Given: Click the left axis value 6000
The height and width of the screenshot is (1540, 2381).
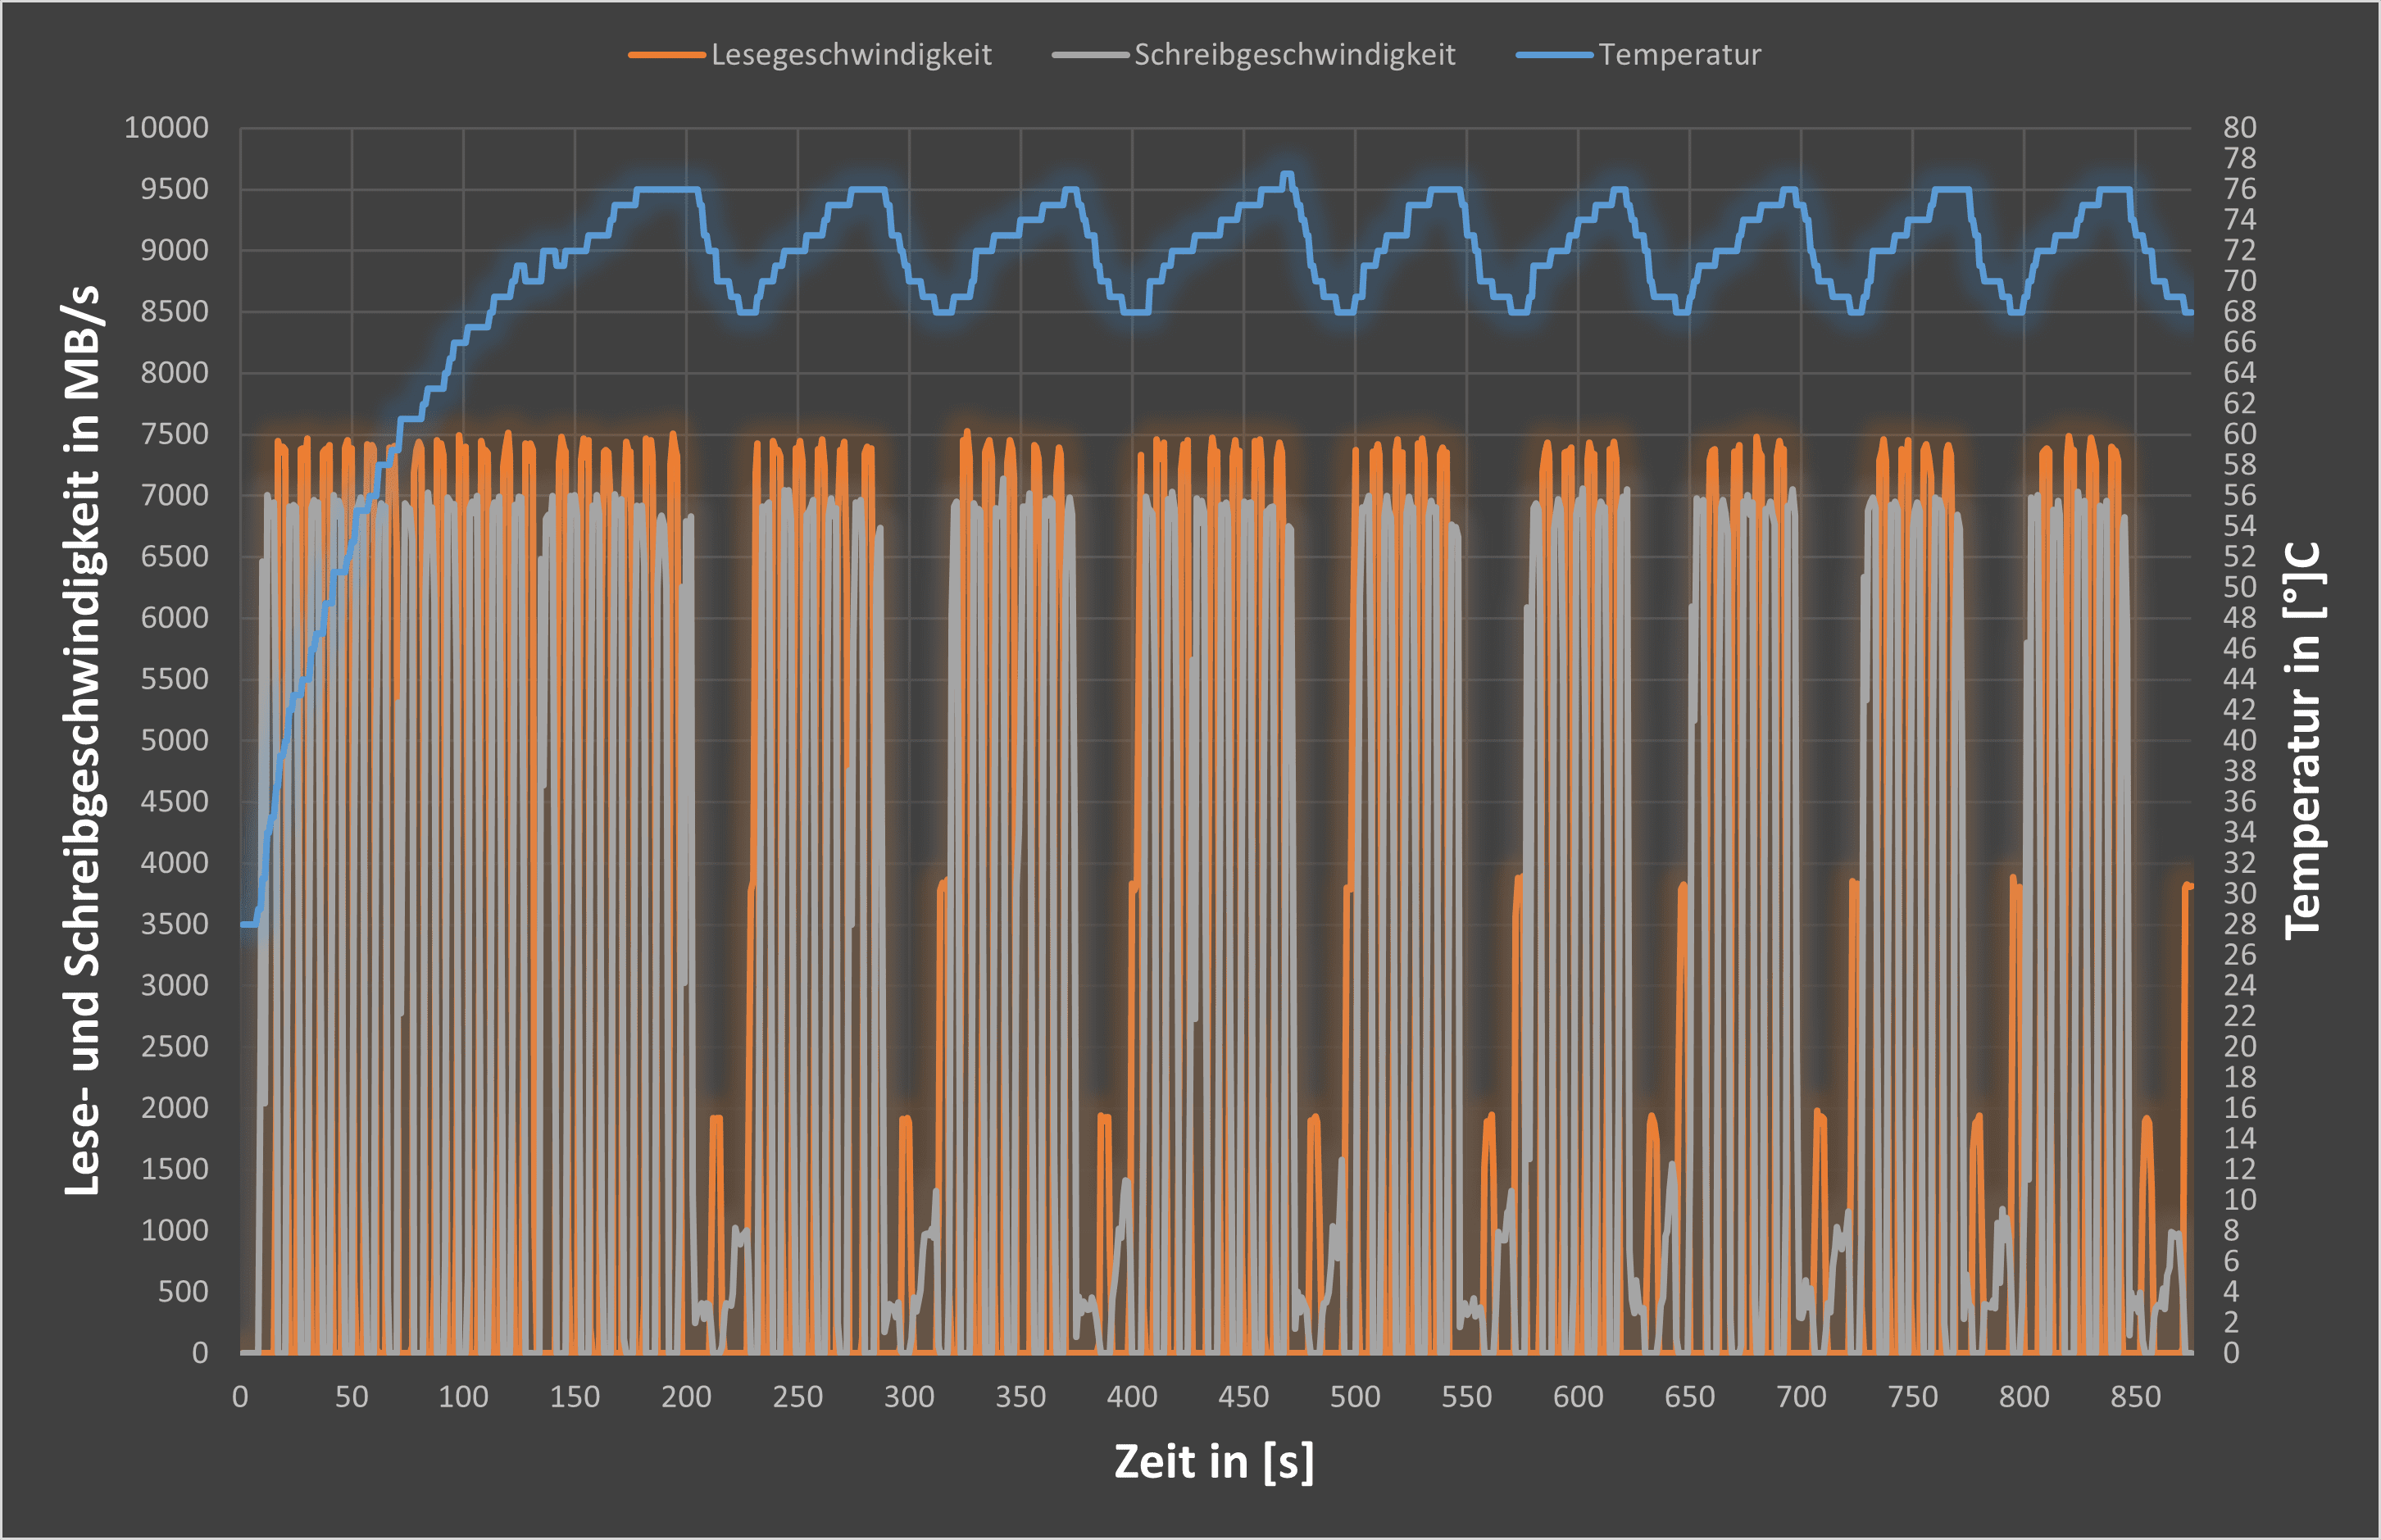Looking at the screenshot, I should (174, 618).
